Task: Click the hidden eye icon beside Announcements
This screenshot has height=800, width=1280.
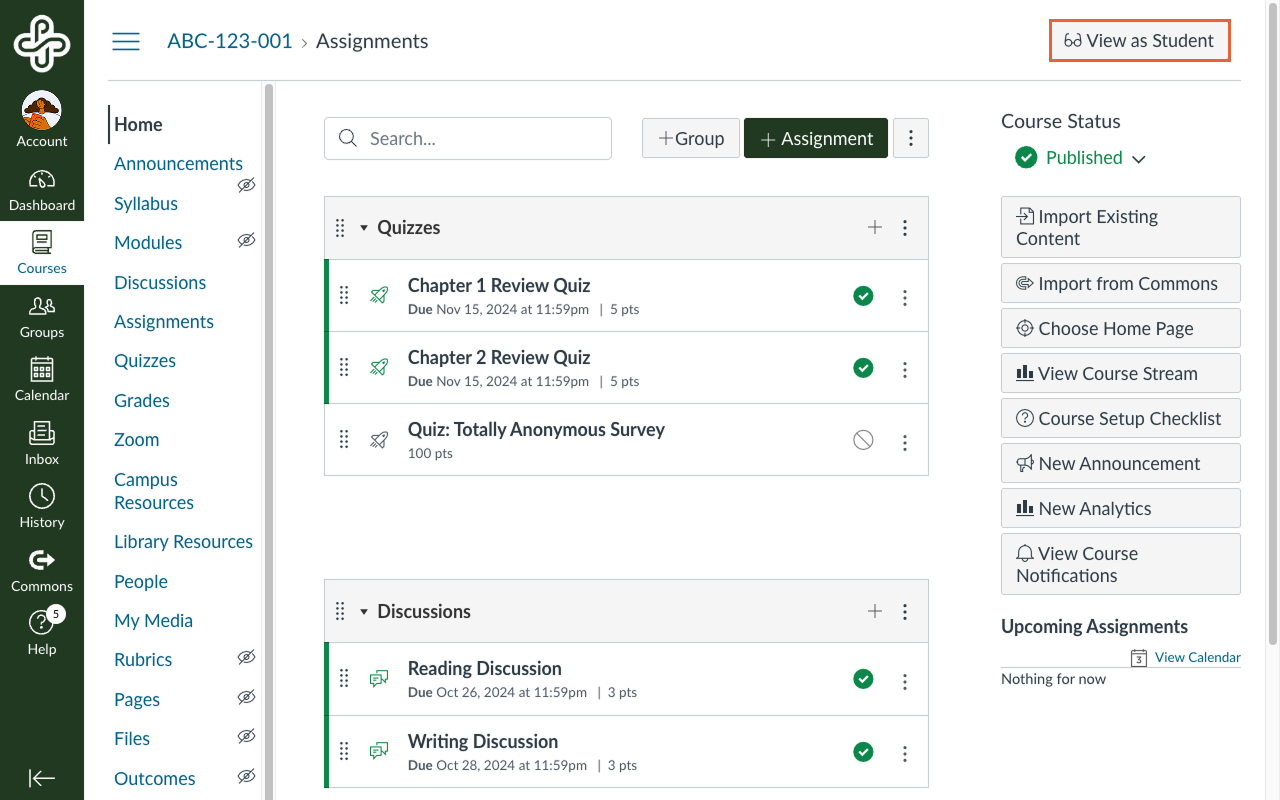Action: 246,185
